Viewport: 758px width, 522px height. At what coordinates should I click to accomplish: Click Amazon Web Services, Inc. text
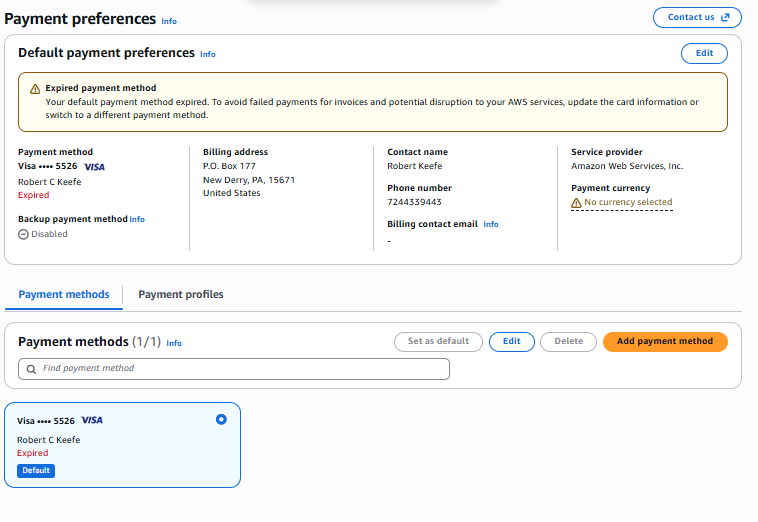pos(627,166)
